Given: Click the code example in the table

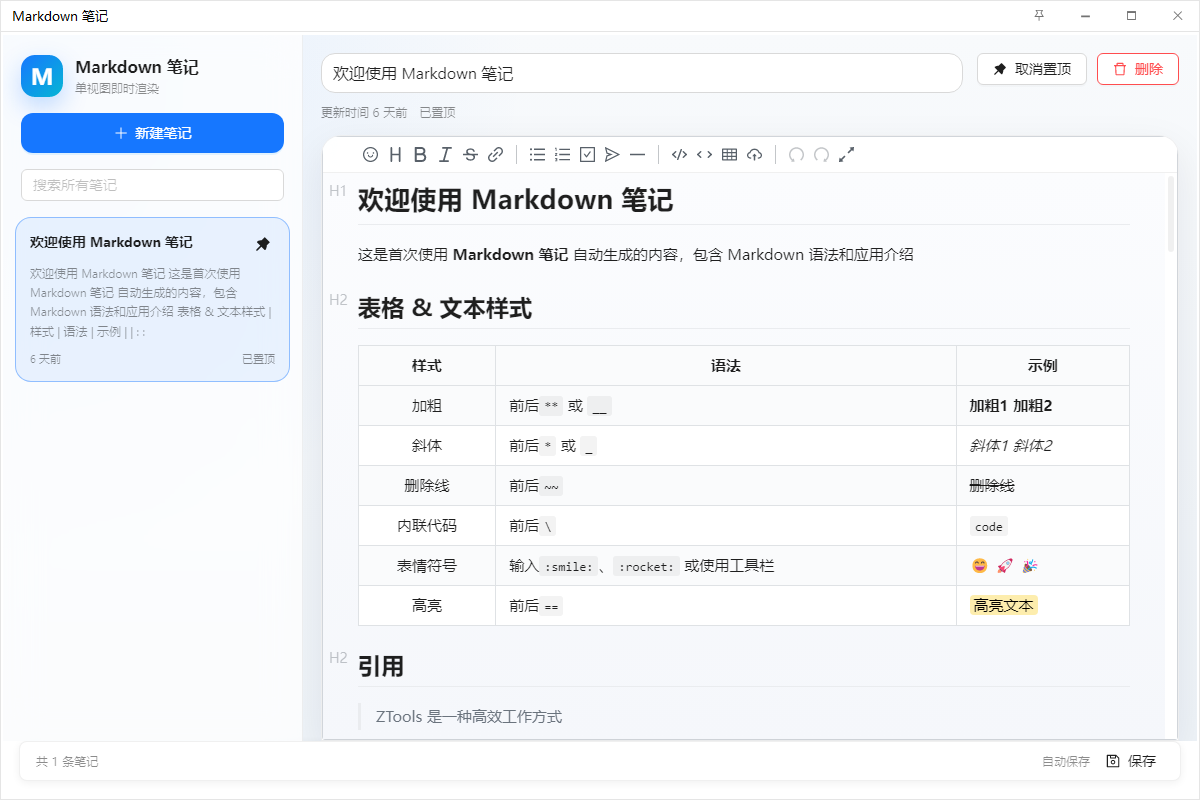Looking at the screenshot, I should [x=988, y=527].
